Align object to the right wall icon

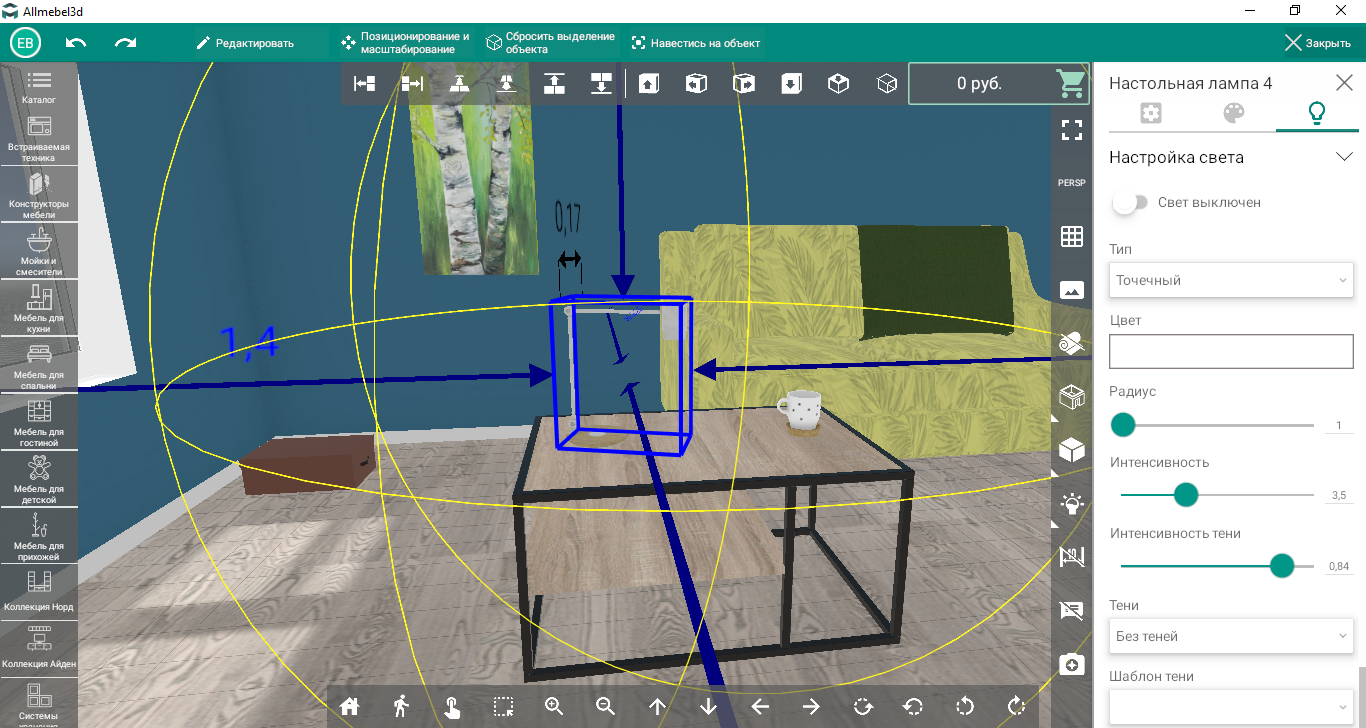[x=412, y=84]
